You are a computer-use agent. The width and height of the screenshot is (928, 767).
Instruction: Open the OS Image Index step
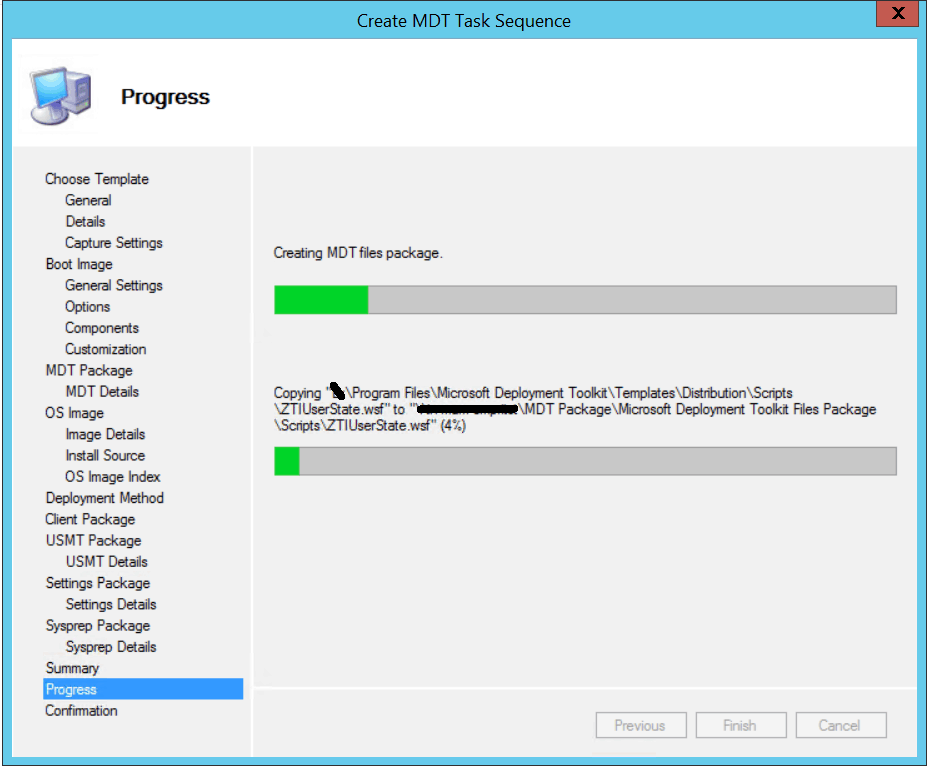point(112,476)
